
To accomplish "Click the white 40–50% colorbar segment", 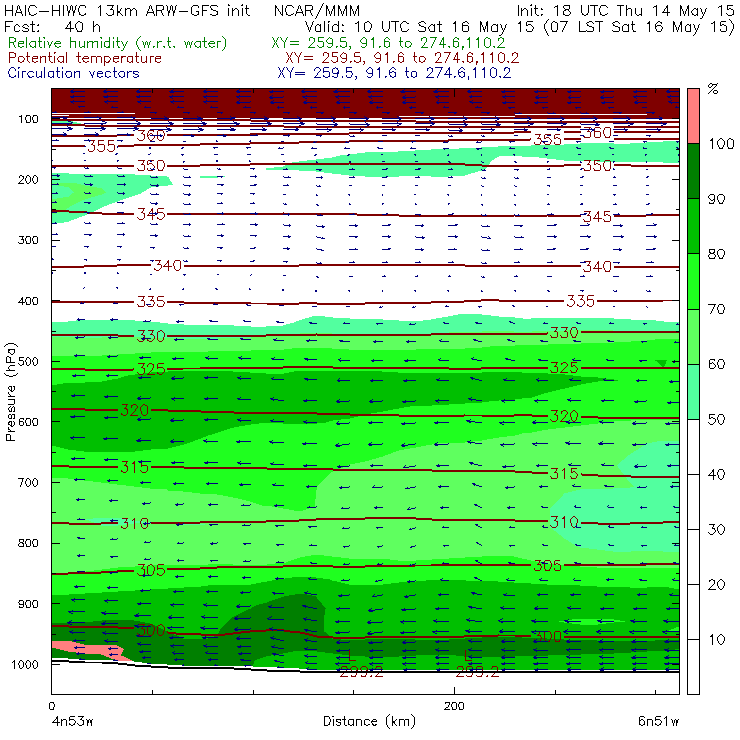I will click(x=693, y=446).
